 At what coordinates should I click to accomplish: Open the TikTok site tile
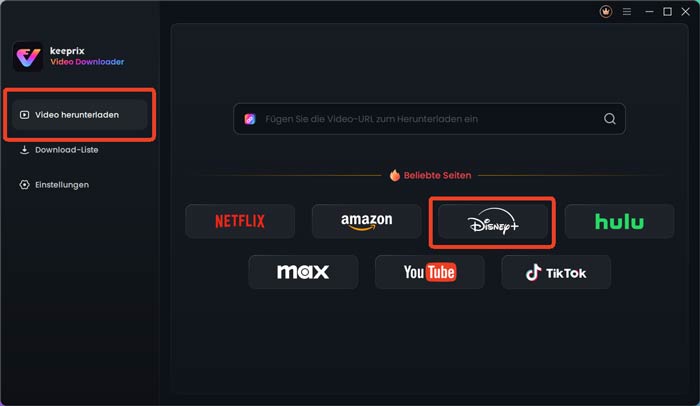coord(556,272)
